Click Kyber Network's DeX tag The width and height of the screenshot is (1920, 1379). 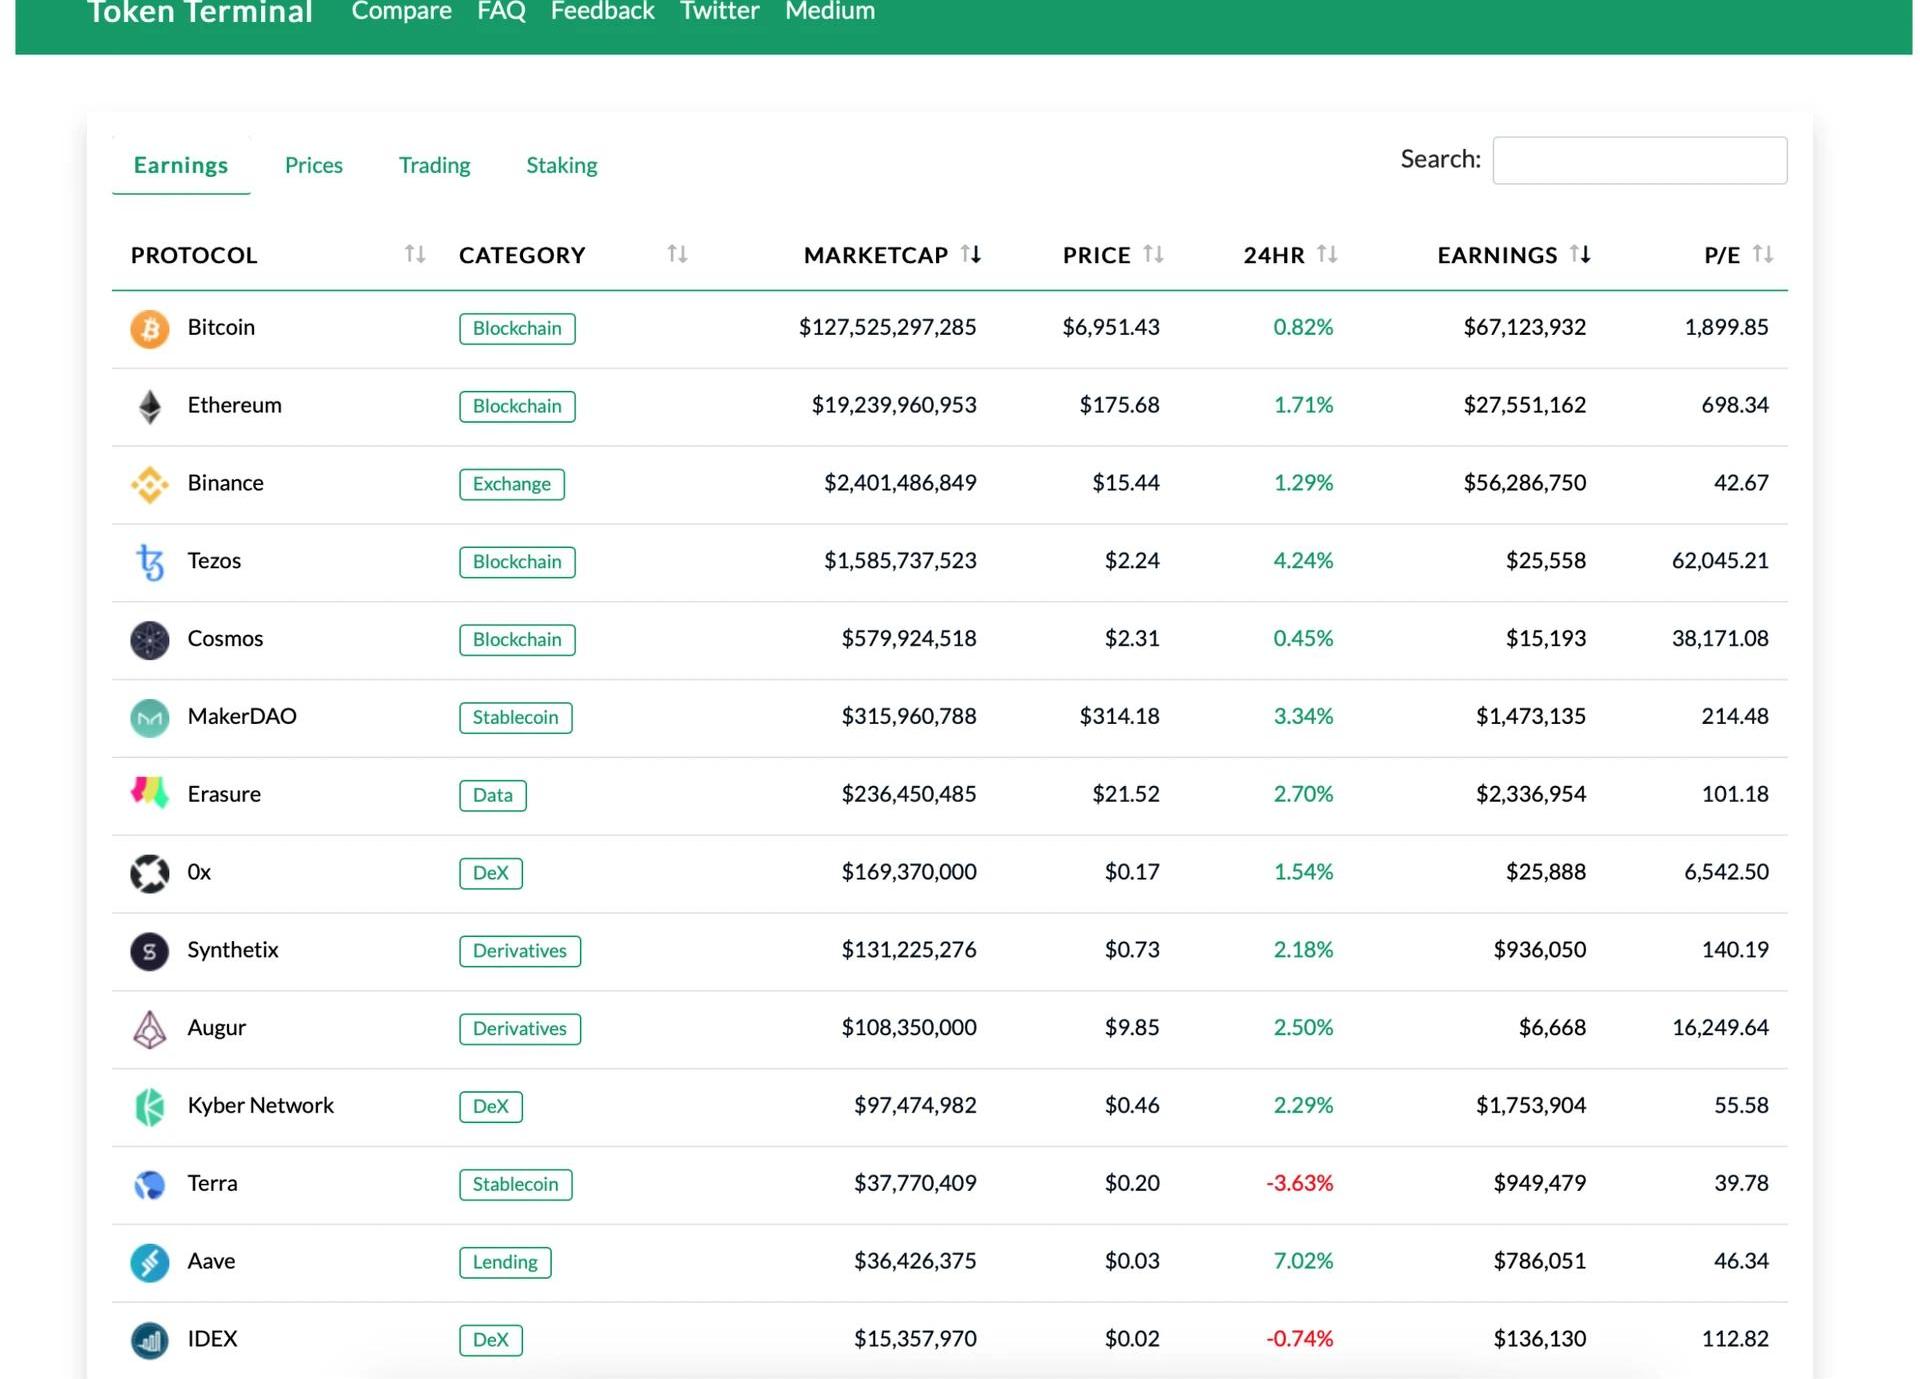pyautogui.click(x=491, y=1106)
